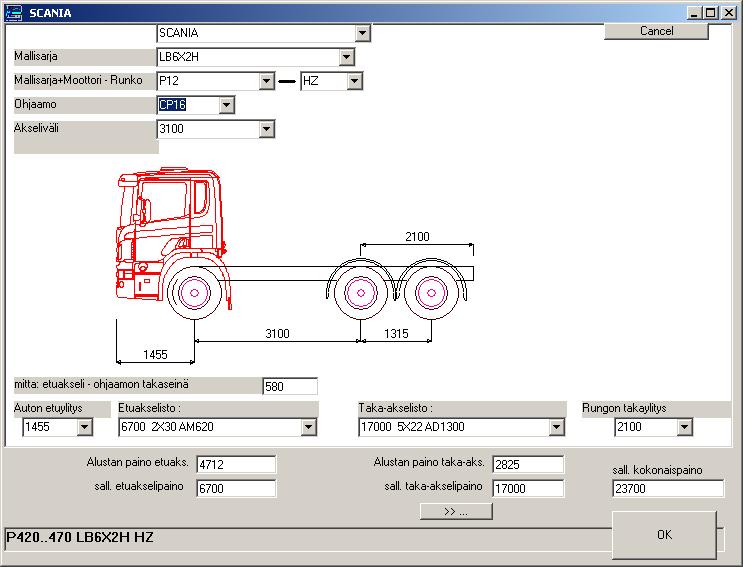Click the Ohjaamo label

point(35,104)
